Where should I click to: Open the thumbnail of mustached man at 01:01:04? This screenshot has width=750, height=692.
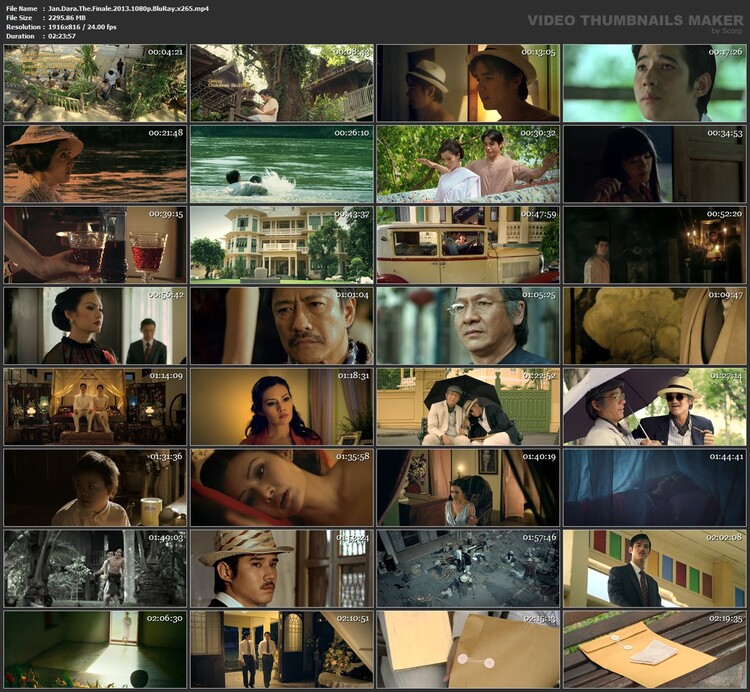(x=281, y=326)
